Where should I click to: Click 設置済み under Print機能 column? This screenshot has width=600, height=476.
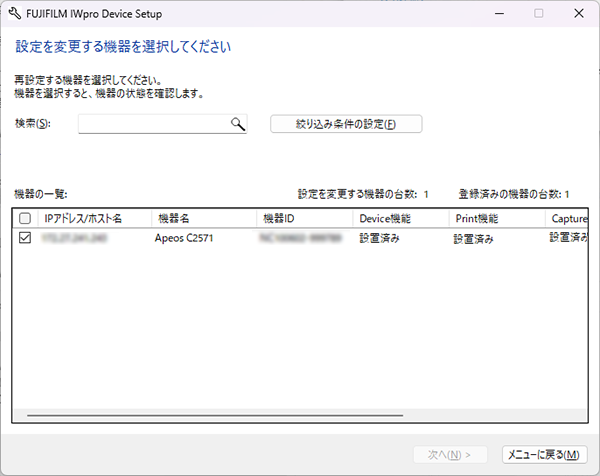(x=473, y=239)
